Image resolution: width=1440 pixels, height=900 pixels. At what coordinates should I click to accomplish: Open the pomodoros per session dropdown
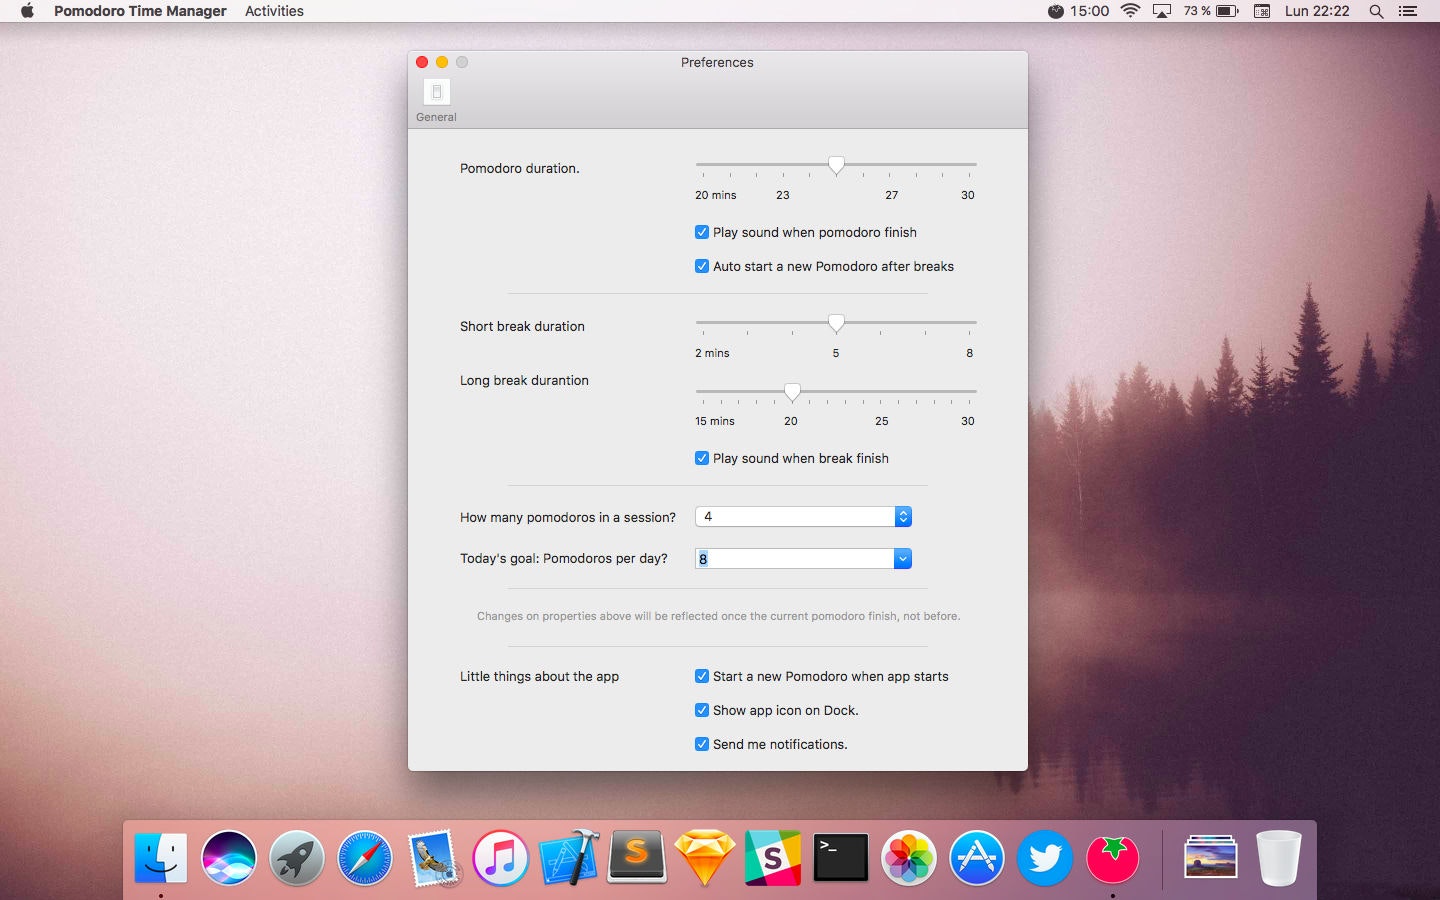tap(902, 517)
